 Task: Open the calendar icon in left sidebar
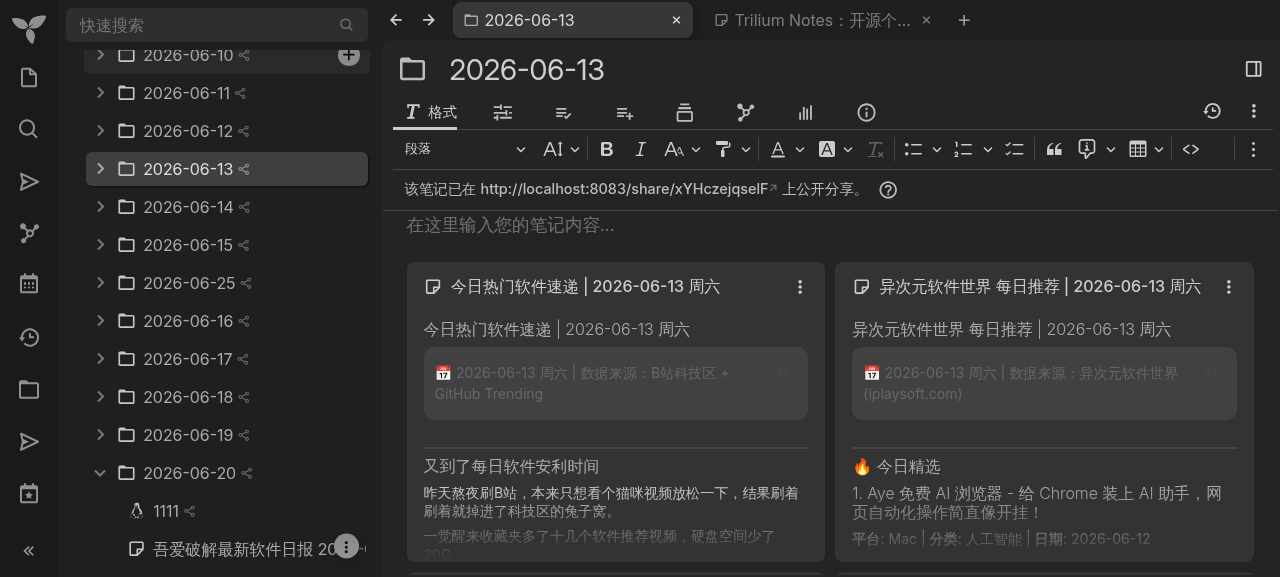(29, 284)
